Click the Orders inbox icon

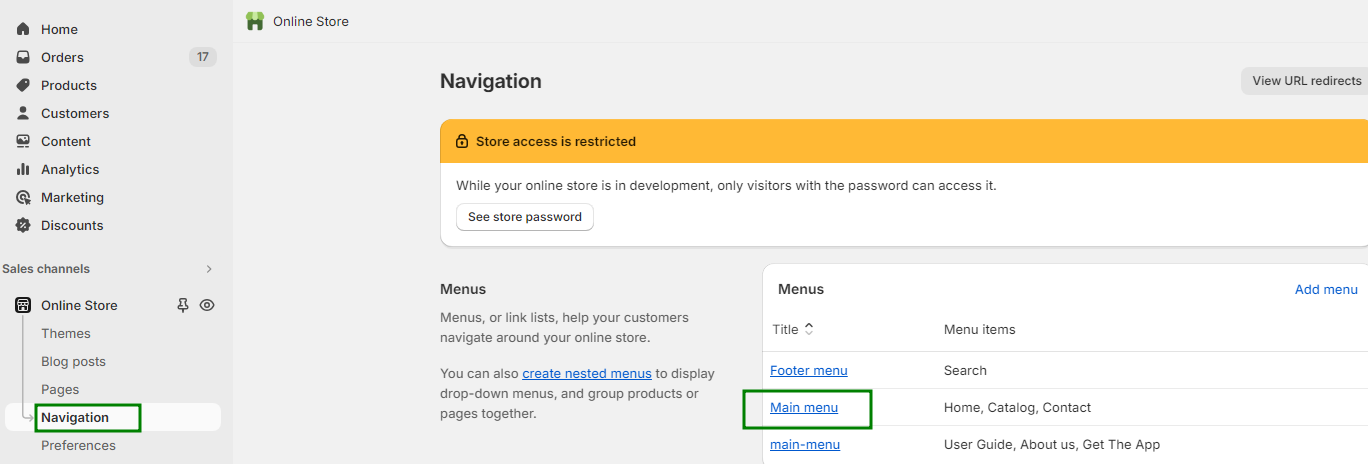point(23,57)
